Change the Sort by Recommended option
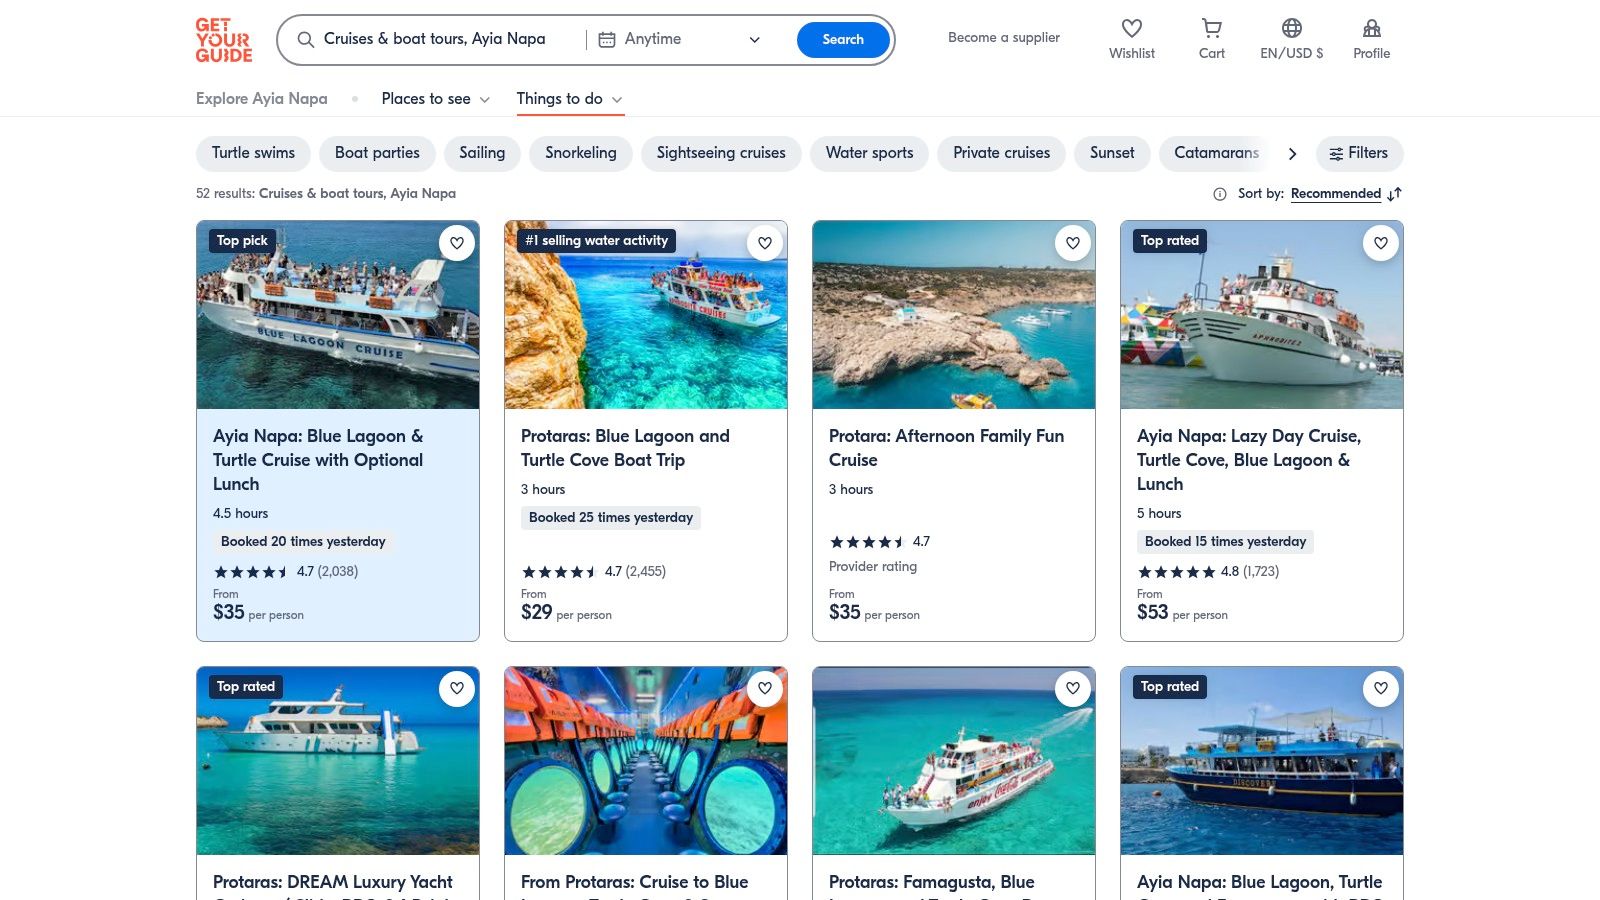The image size is (1600, 900). (x=1335, y=194)
